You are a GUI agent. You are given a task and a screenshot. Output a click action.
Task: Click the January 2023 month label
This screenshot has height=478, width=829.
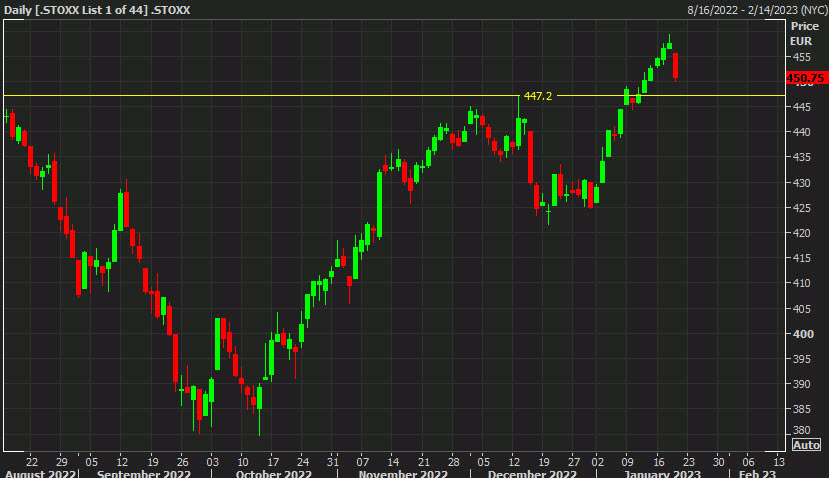[662, 473]
